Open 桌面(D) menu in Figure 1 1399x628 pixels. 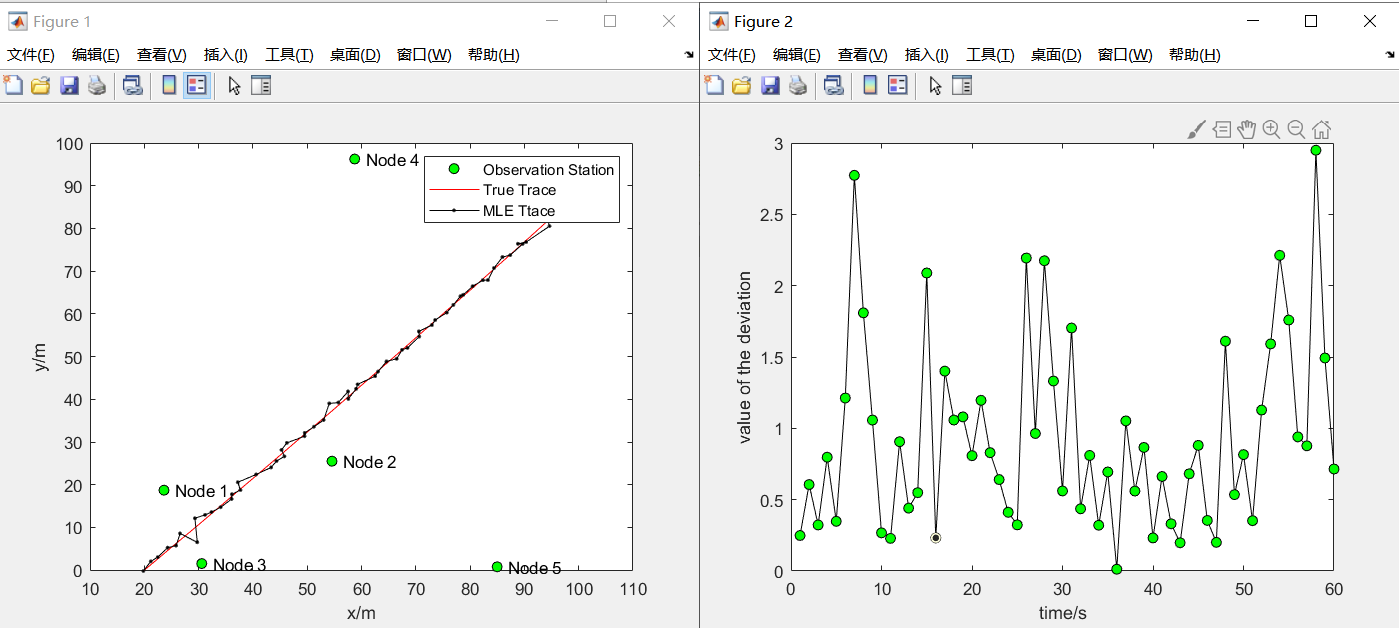[x=355, y=55]
